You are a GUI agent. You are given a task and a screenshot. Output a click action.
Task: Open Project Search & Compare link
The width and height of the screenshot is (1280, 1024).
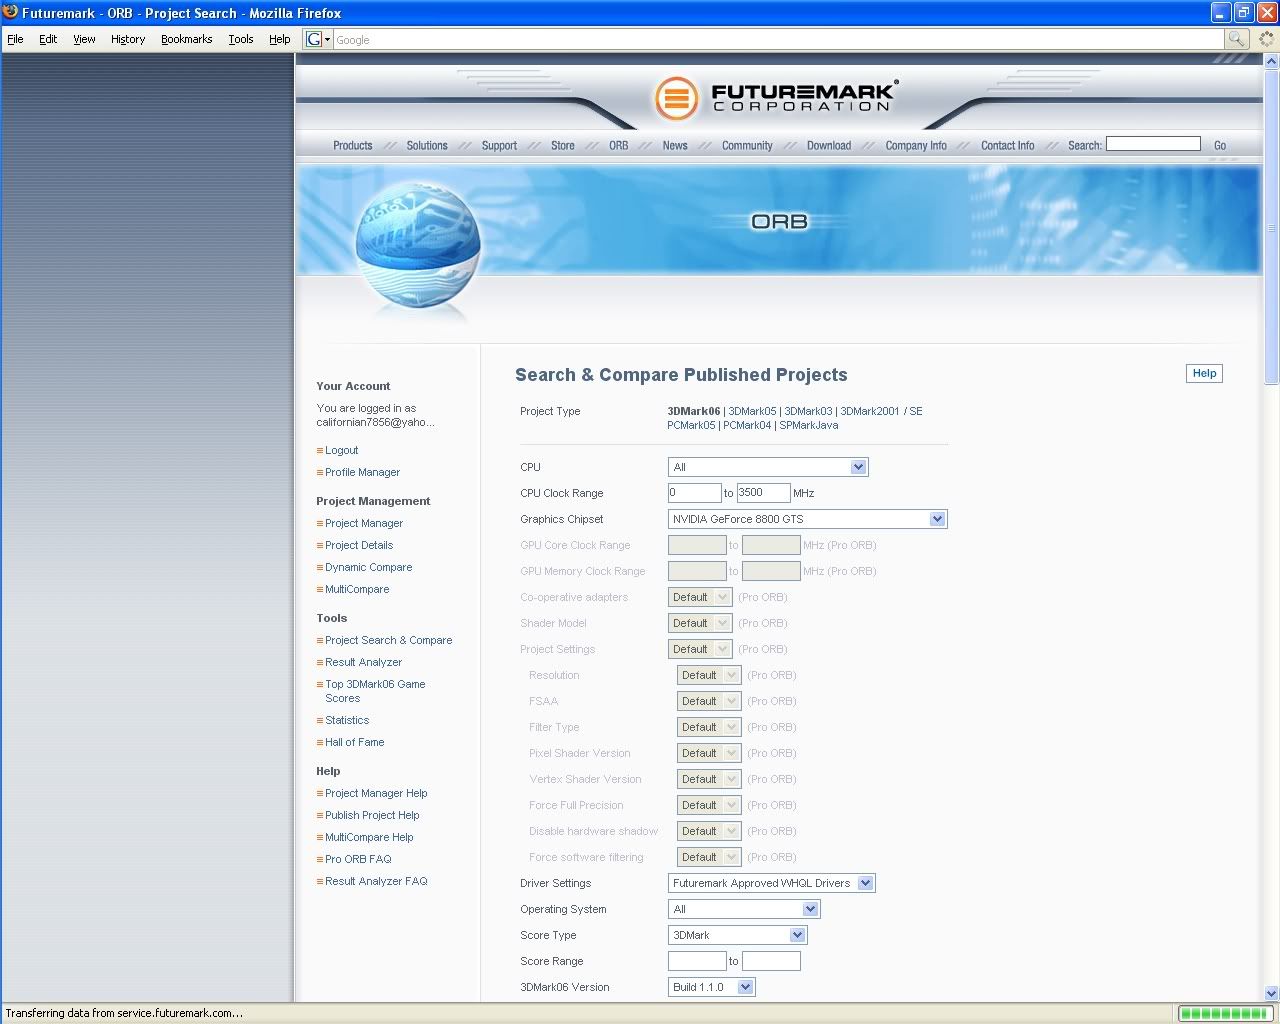(388, 640)
